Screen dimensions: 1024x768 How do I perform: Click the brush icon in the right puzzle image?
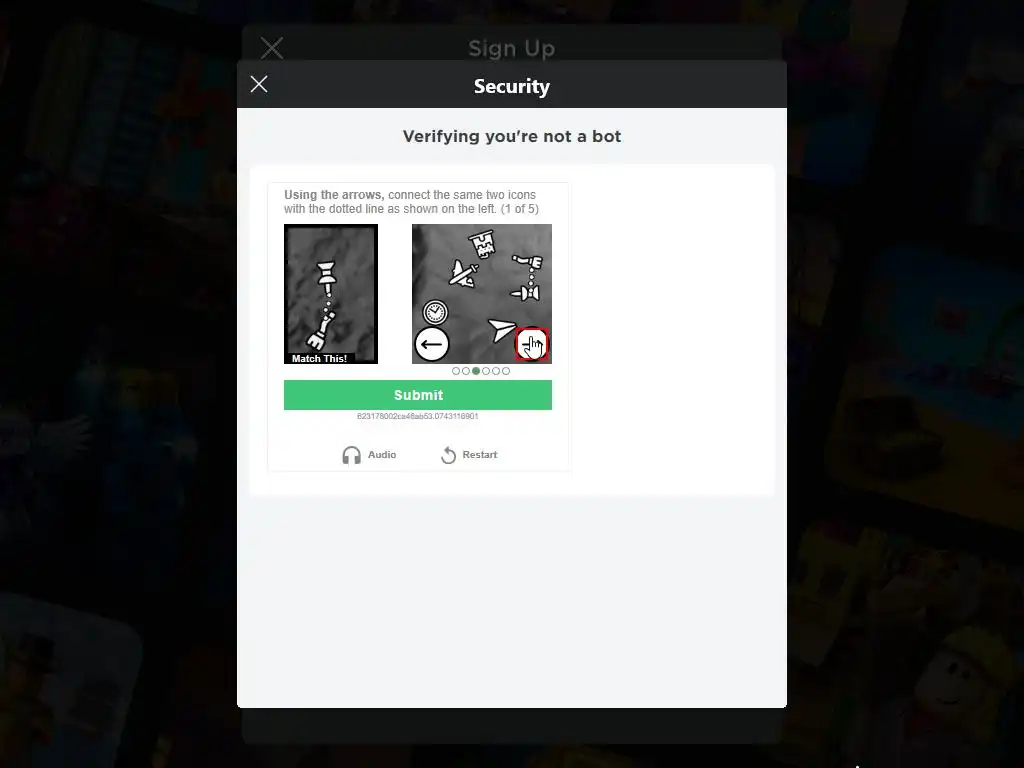[x=529, y=263]
